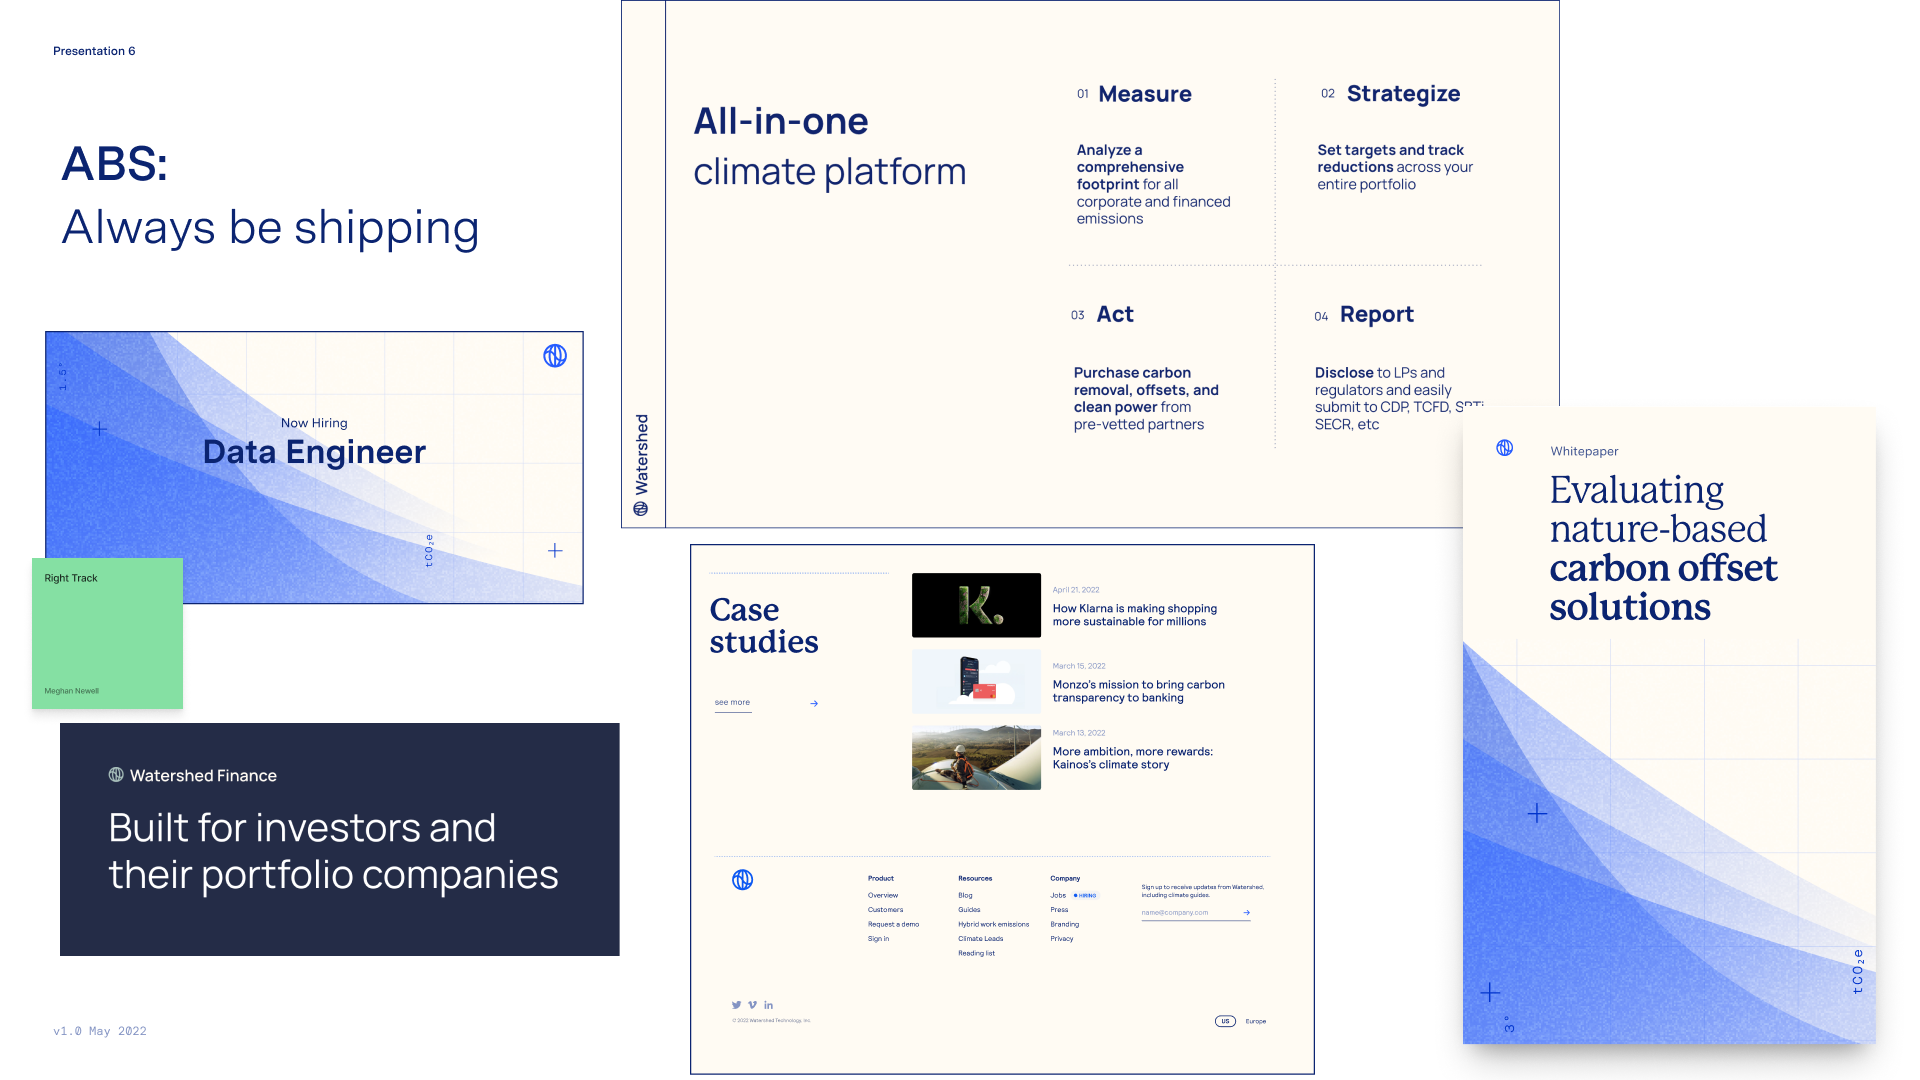1920x1080 pixels.
Task: Click globe logo on Data Engineer card
Action: (x=555, y=356)
